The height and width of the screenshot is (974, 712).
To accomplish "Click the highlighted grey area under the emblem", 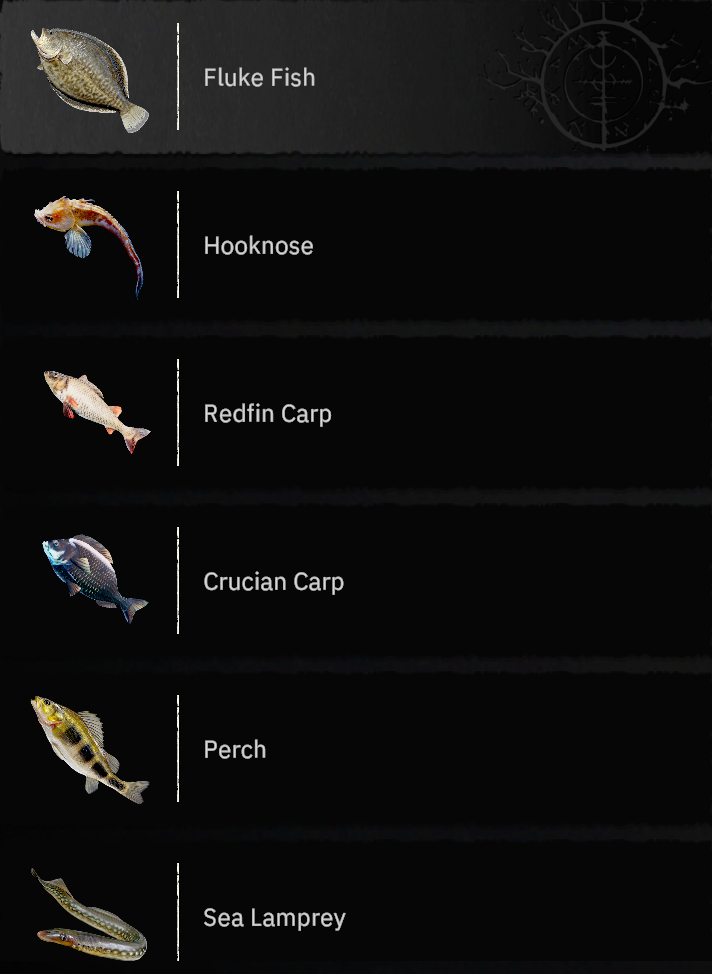I will click(356, 76).
